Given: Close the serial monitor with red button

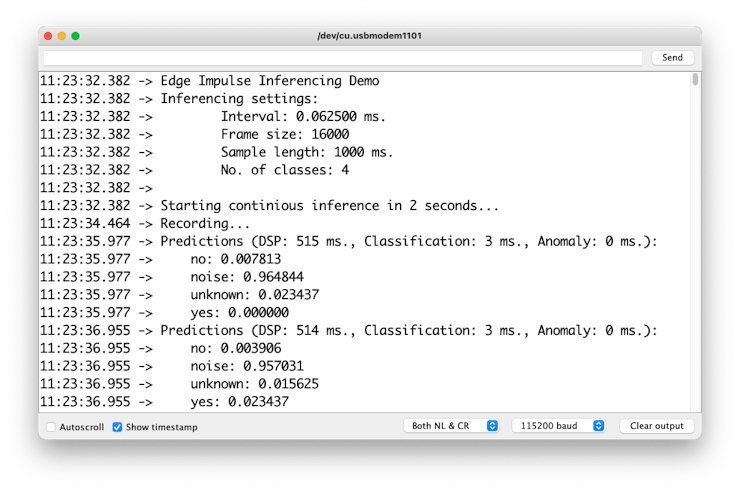Looking at the screenshot, I should 47,36.
